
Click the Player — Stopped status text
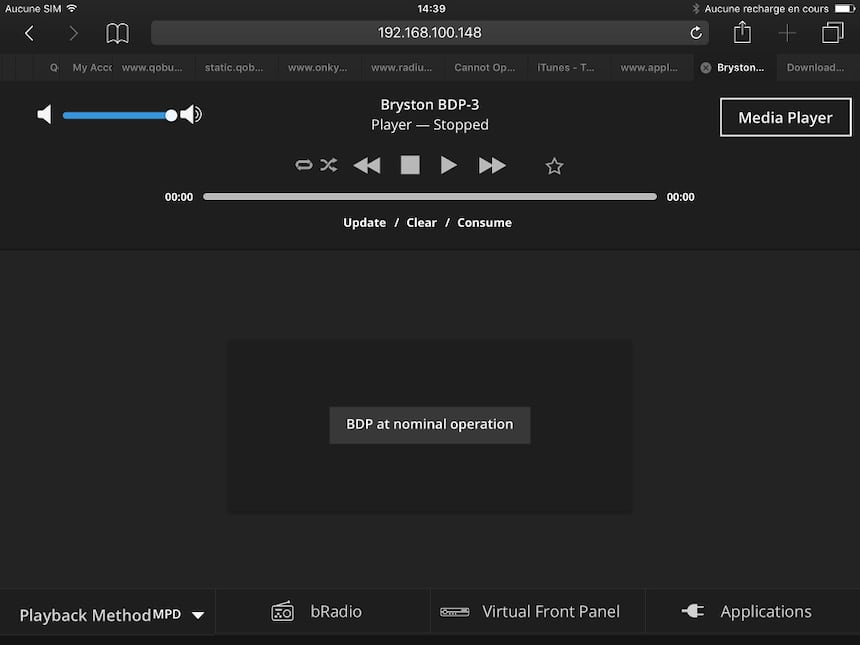(429, 125)
